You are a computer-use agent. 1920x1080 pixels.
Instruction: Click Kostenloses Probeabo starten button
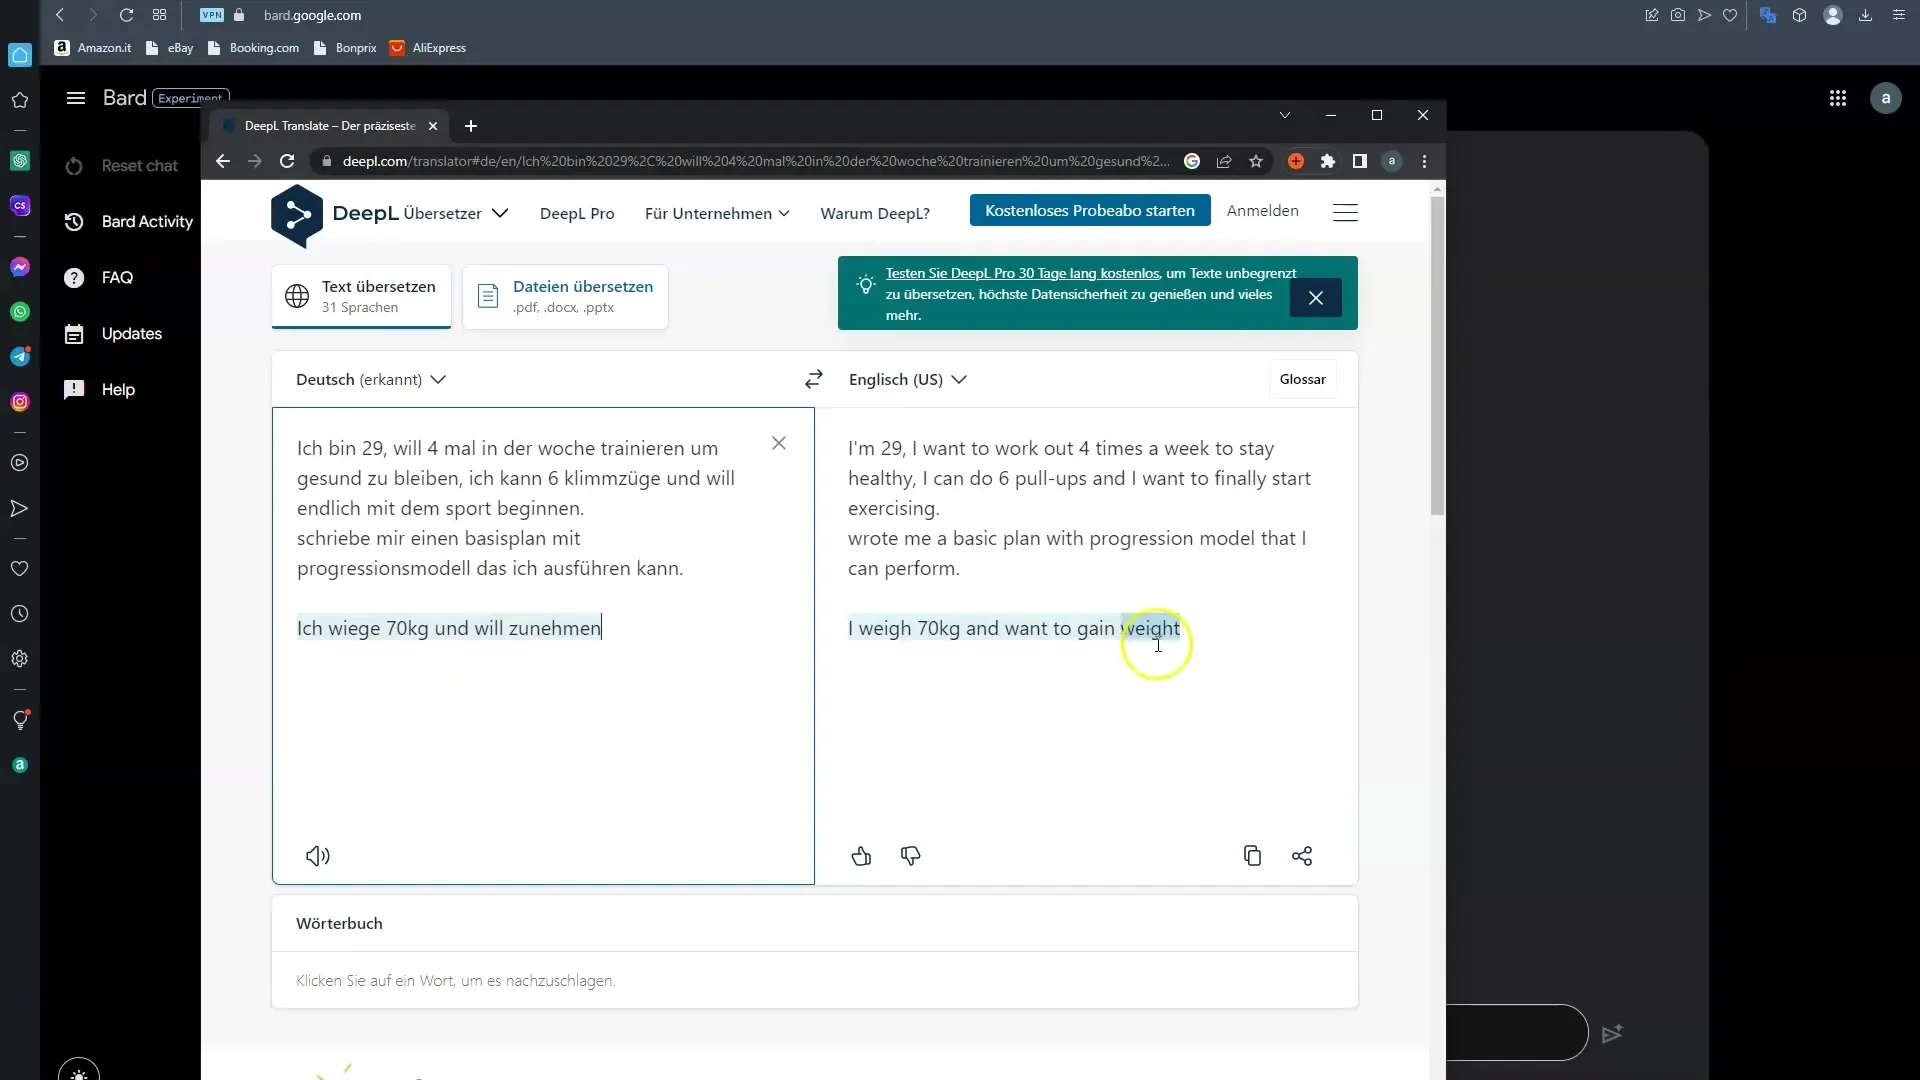1091,211
